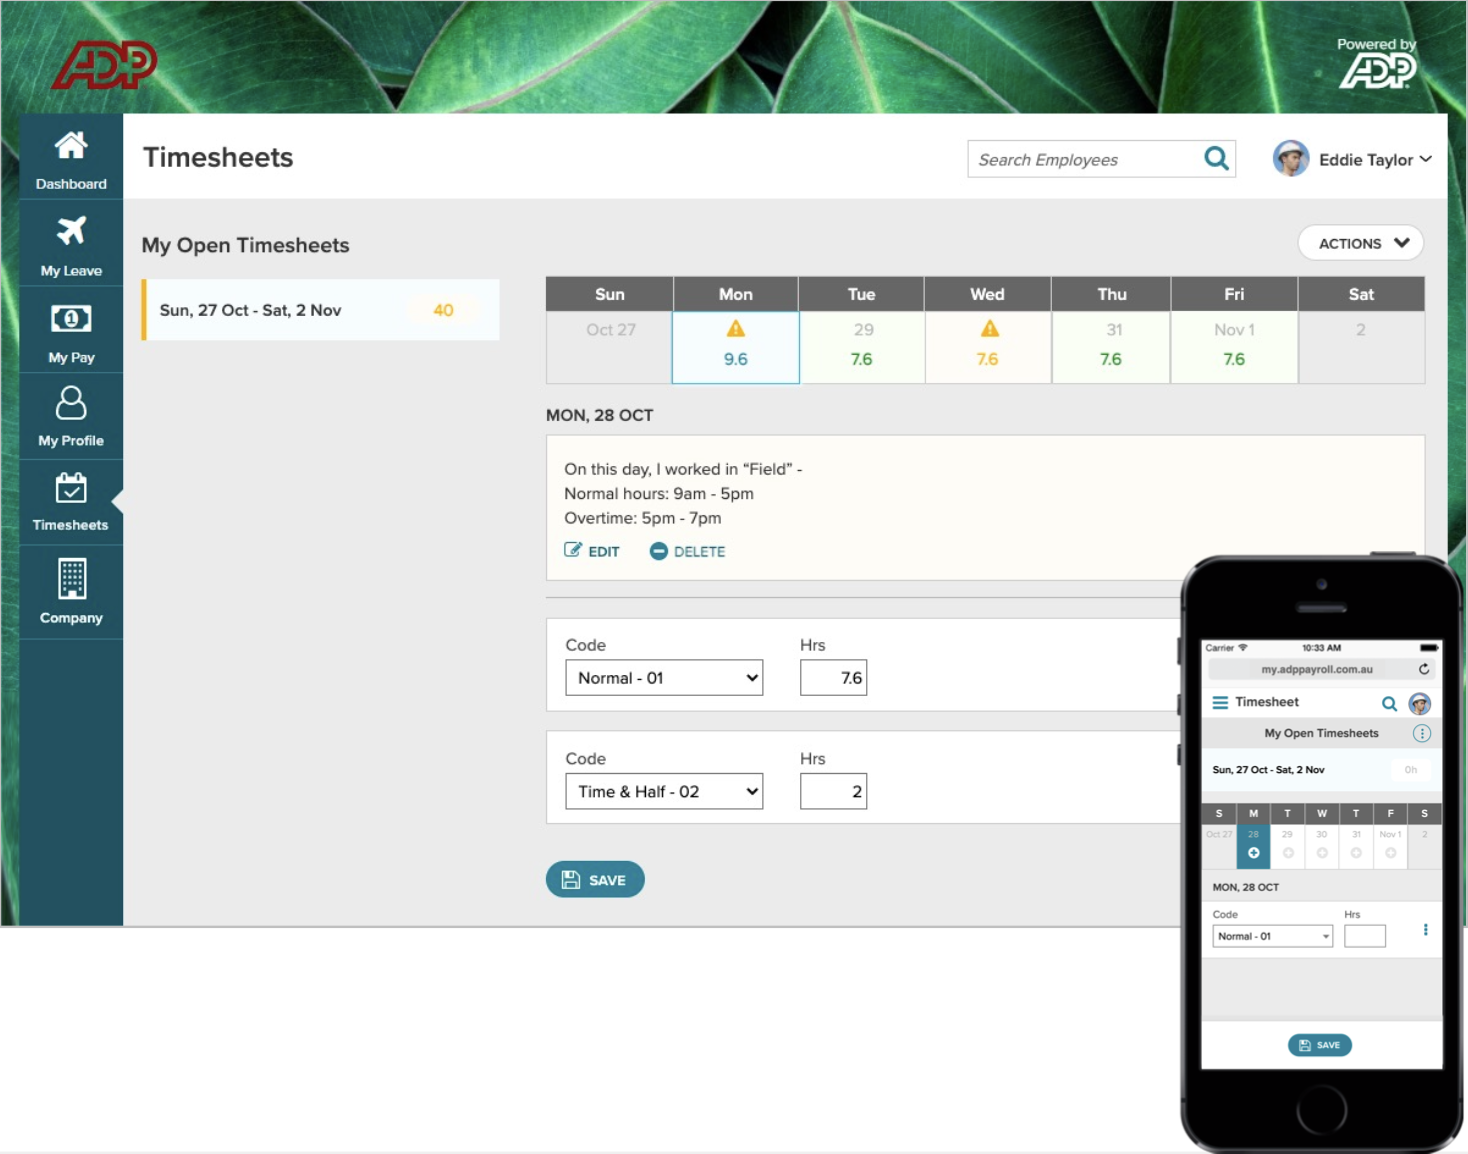1468x1154 pixels.
Task: Tap the user avatar on phone
Action: point(1420,704)
